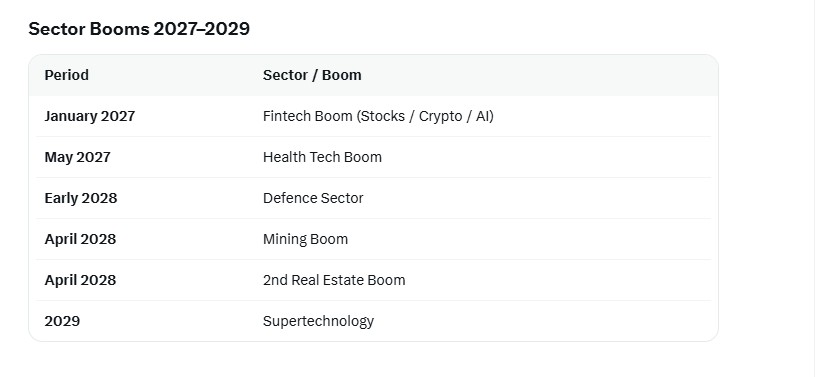Select the Period column header

pos(67,75)
